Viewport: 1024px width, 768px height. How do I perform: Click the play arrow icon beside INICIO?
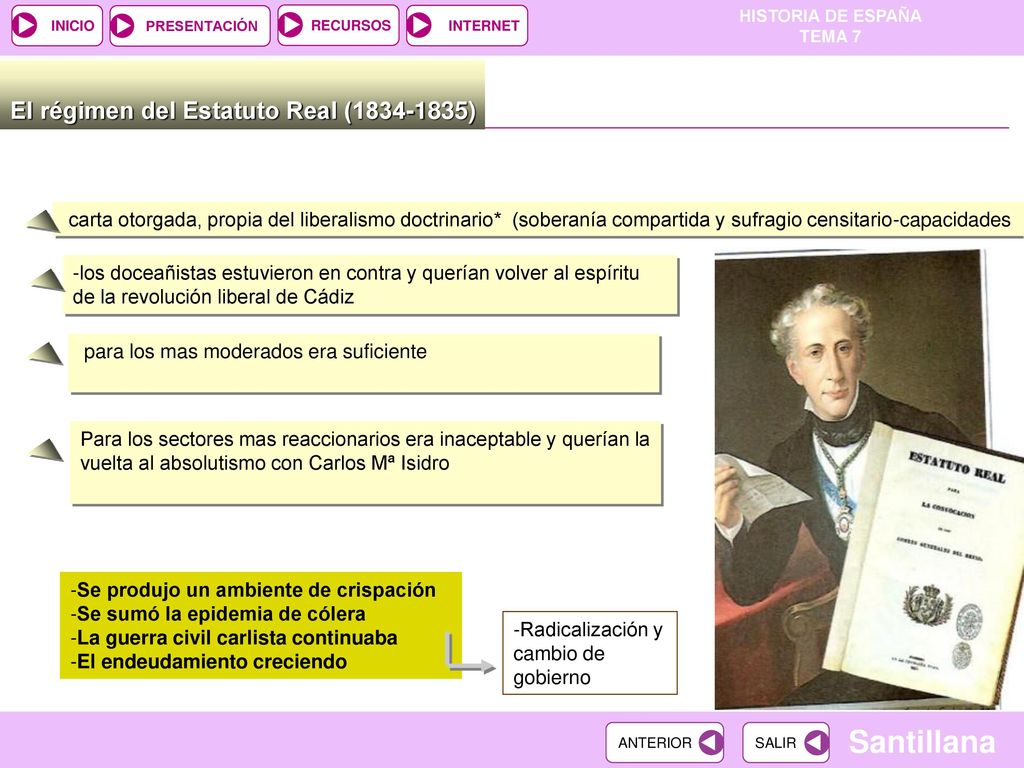click(x=26, y=25)
